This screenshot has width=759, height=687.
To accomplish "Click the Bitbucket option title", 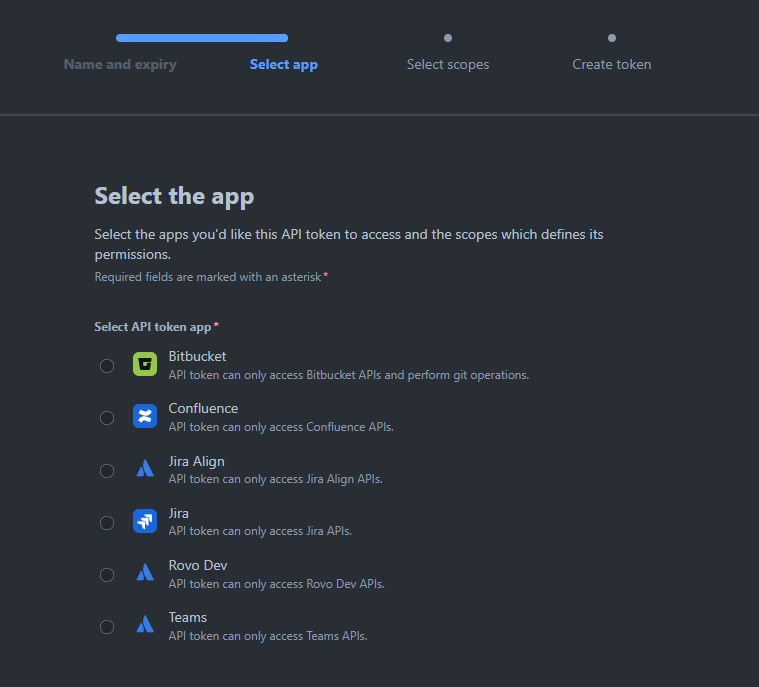I will (197, 356).
